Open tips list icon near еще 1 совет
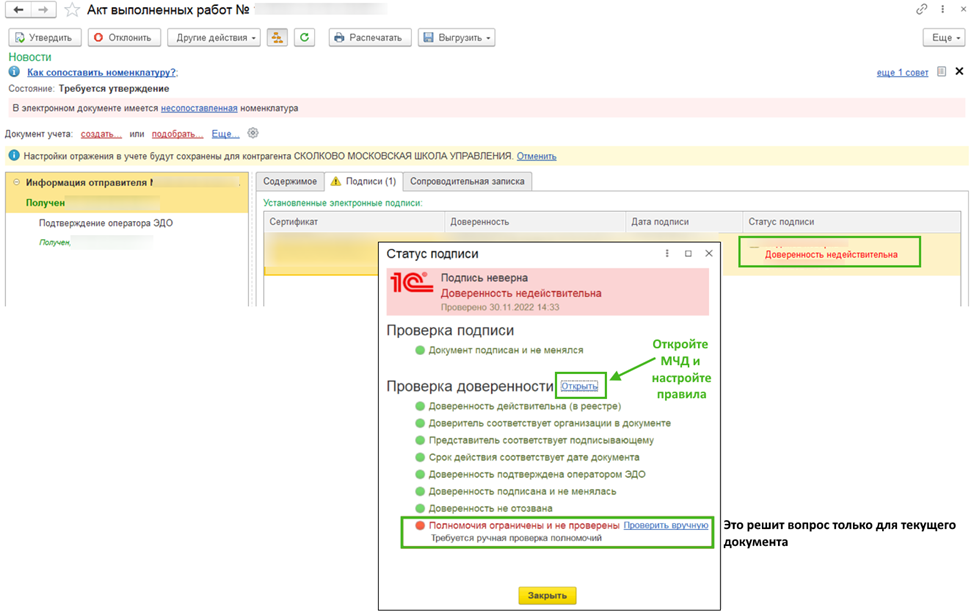This screenshot has width=974, height=615. click(942, 71)
